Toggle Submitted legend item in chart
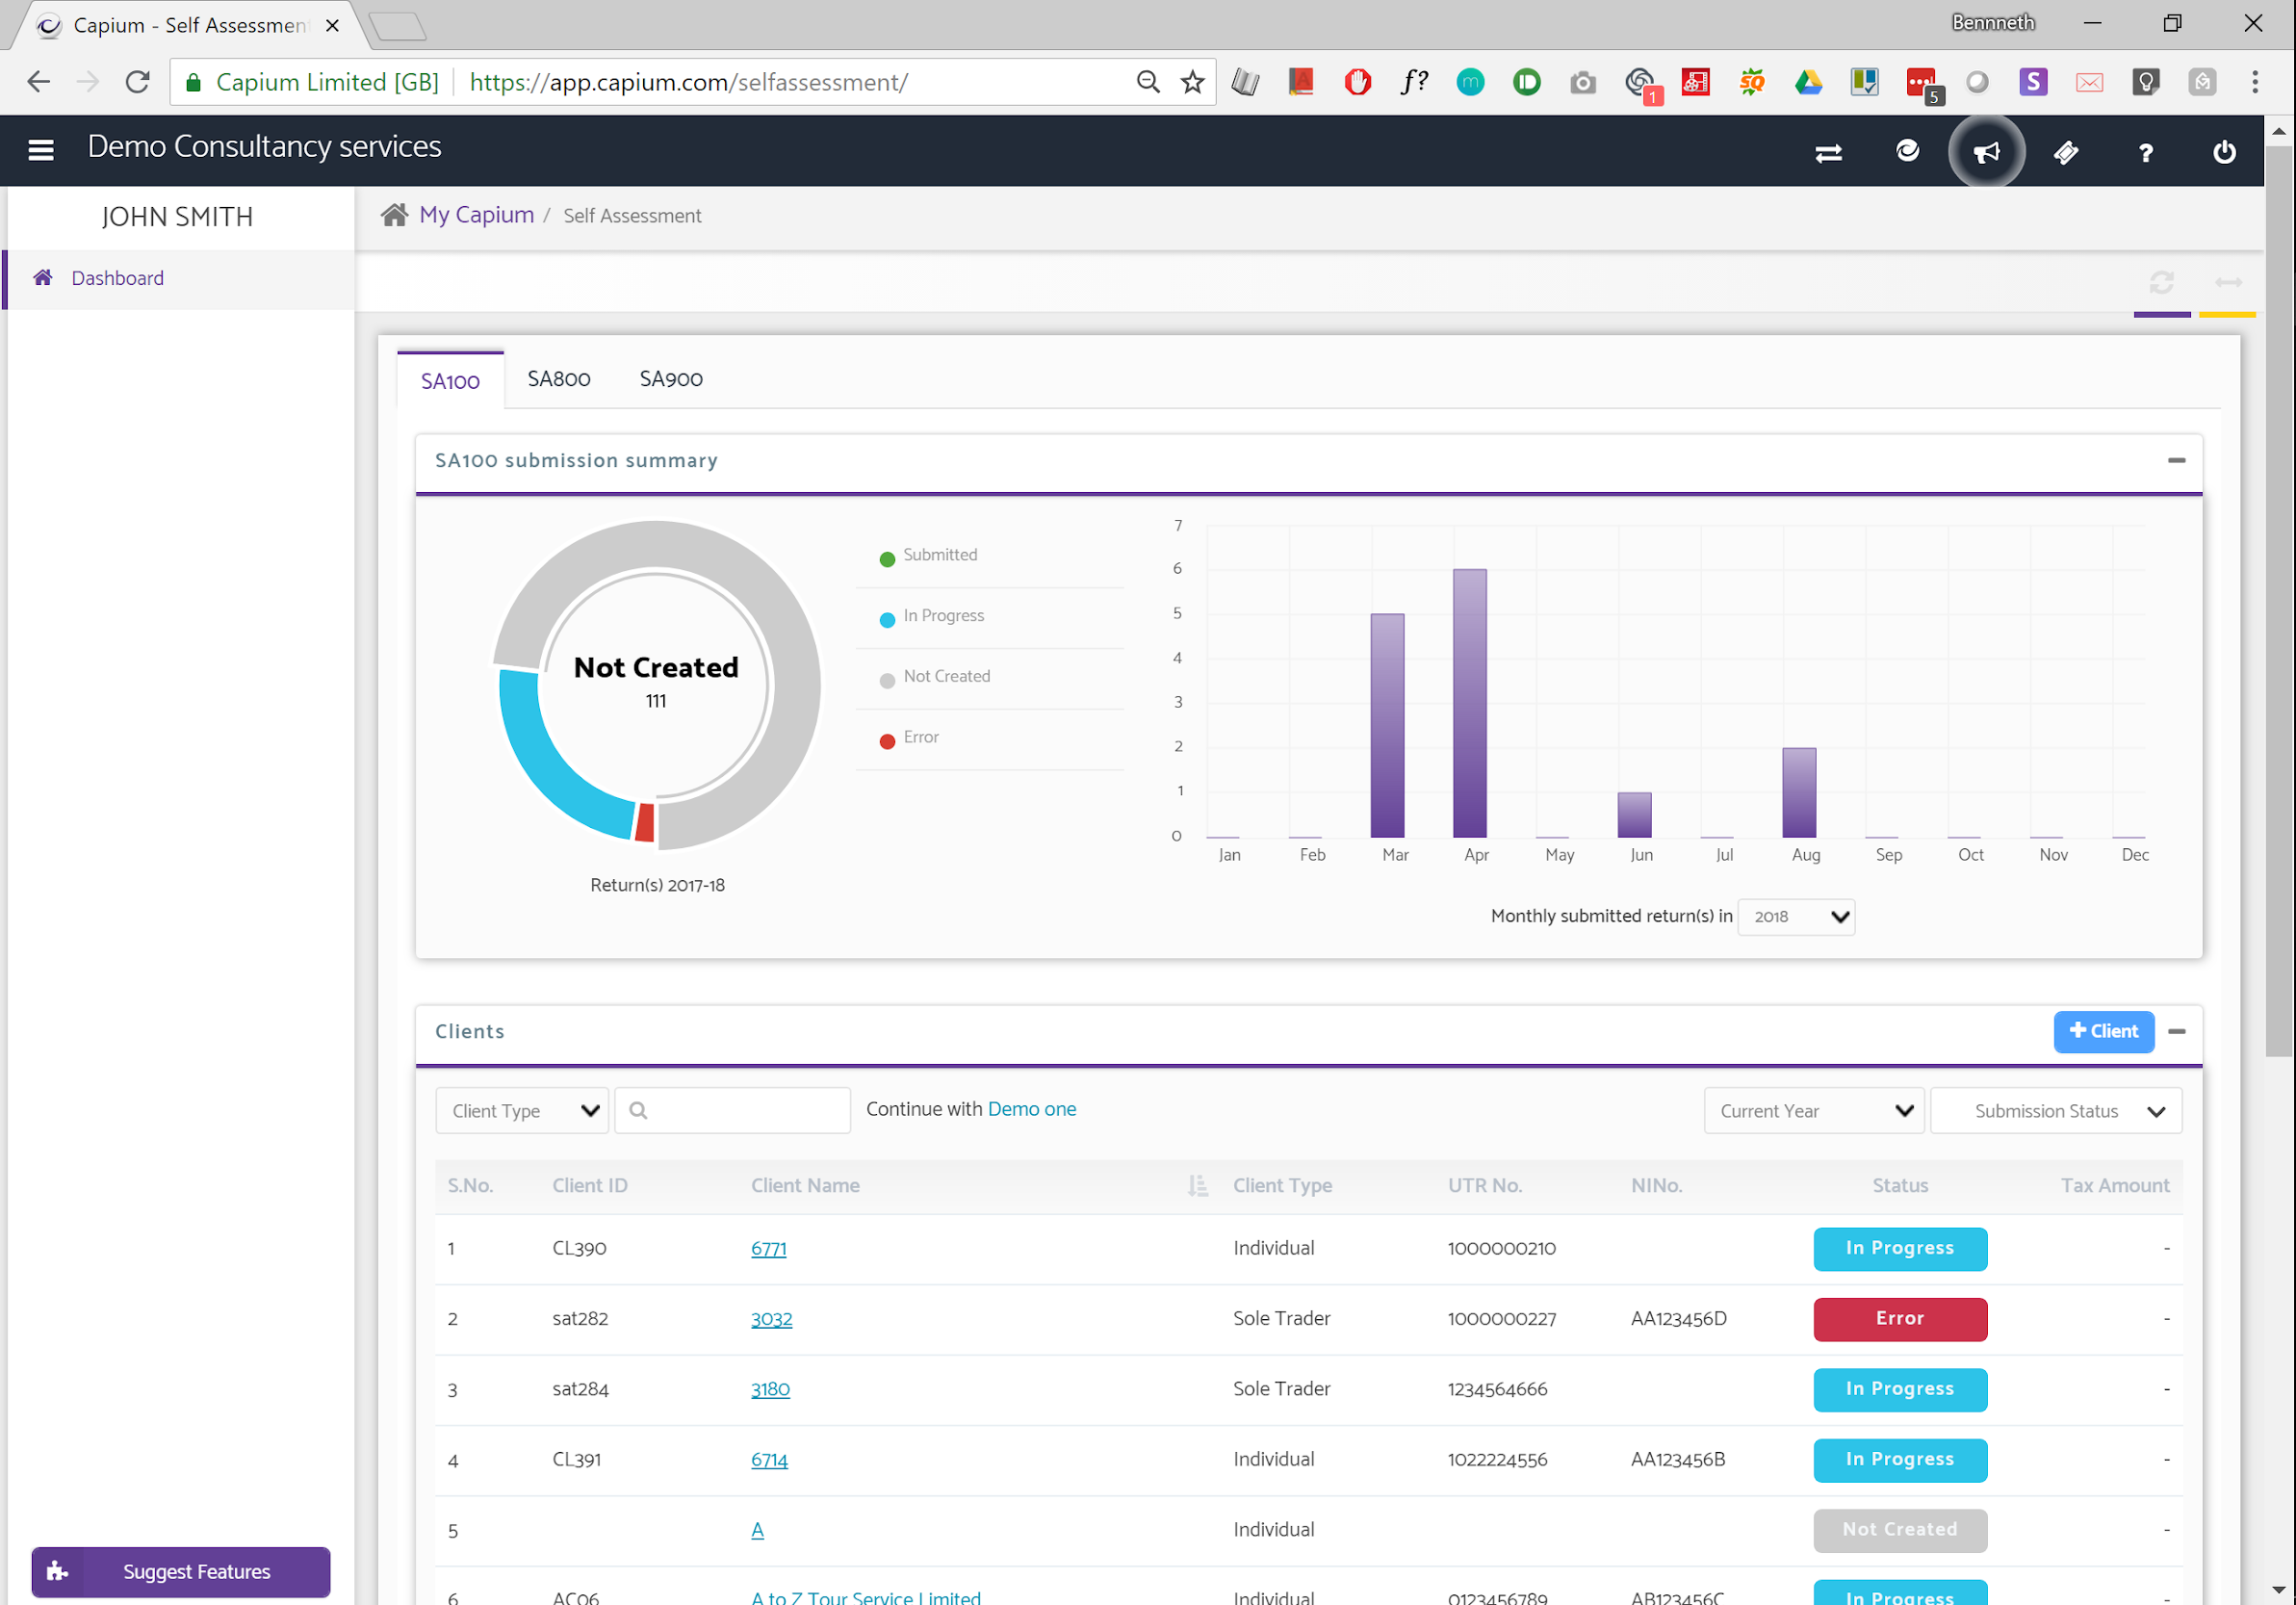Image resolution: width=2296 pixels, height=1605 pixels. tap(939, 555)
